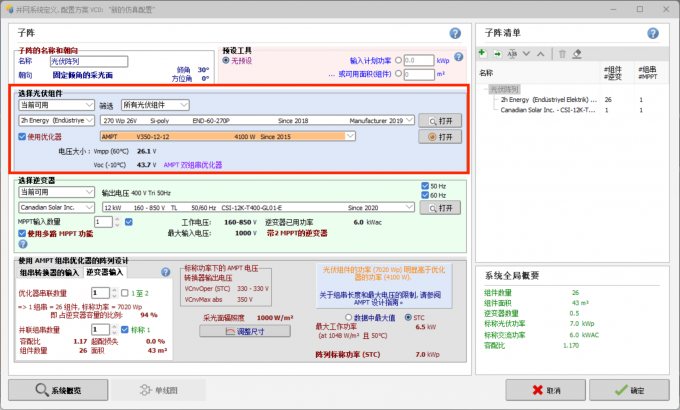Screen dimensions: 680x410
Task: Select 光伏阵列 tree node in list
Action: click(x=503, y=89)
